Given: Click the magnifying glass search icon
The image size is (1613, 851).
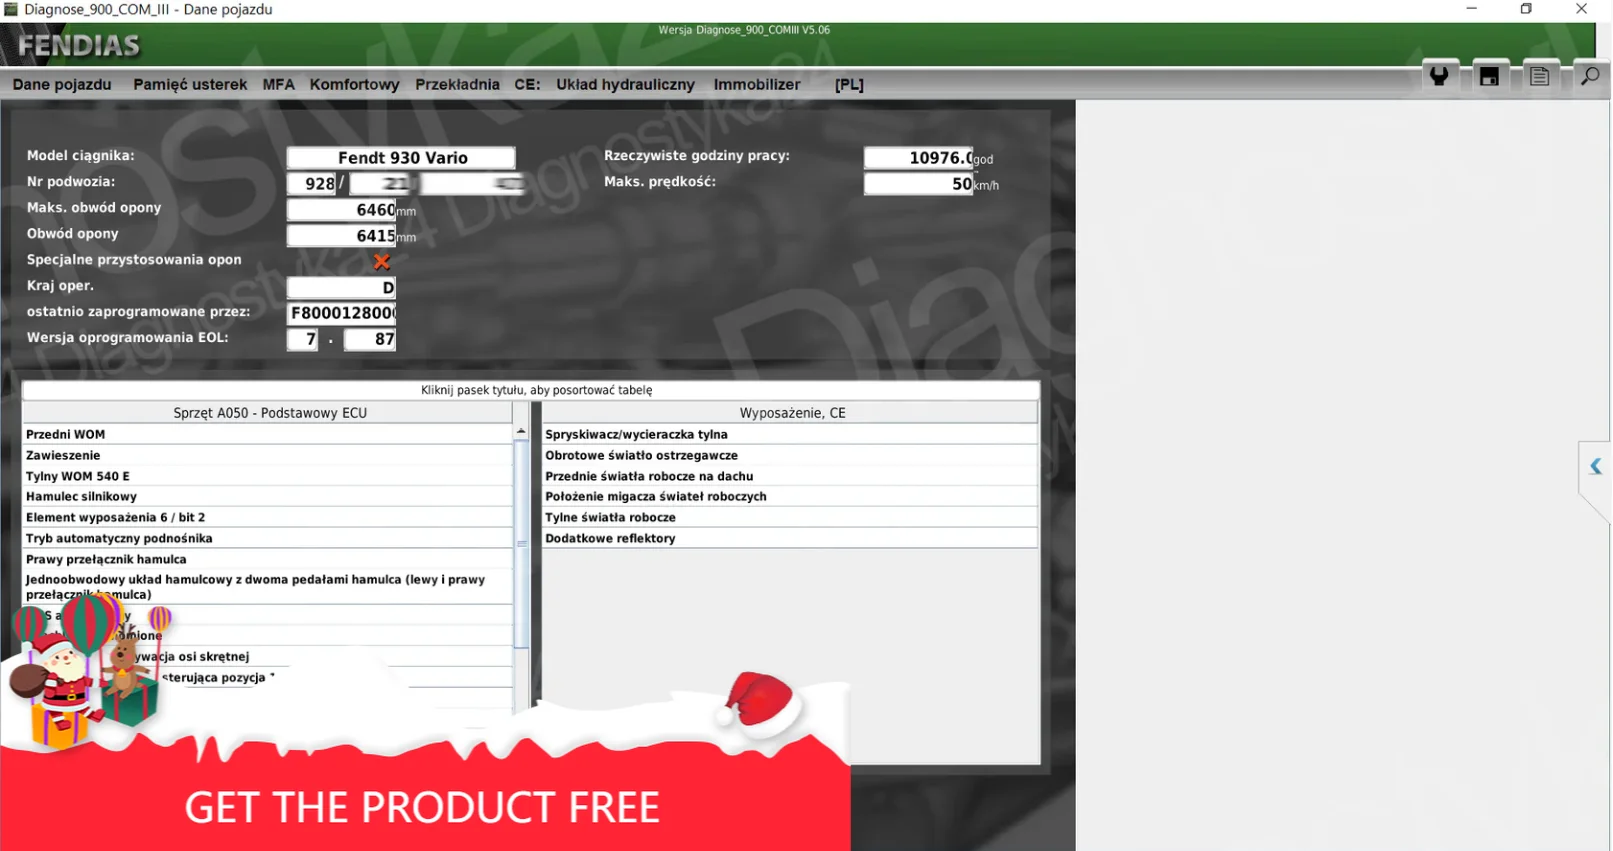Looking at the screenshot, I should (1589, 76).
